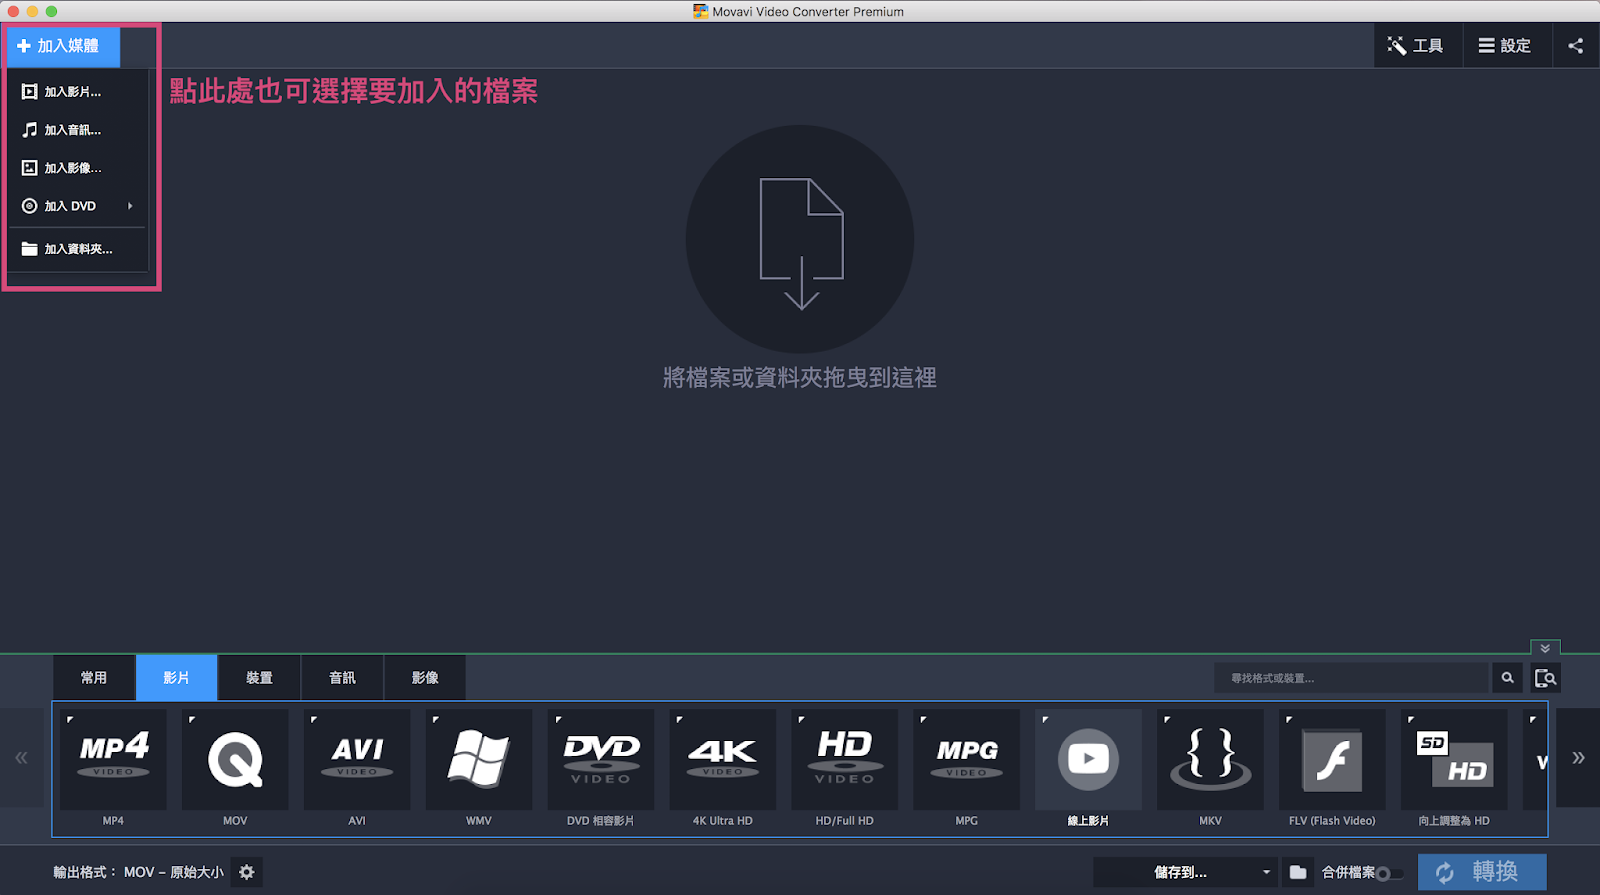
Task: Switch to the 音訊 tab
Action: 343,678
